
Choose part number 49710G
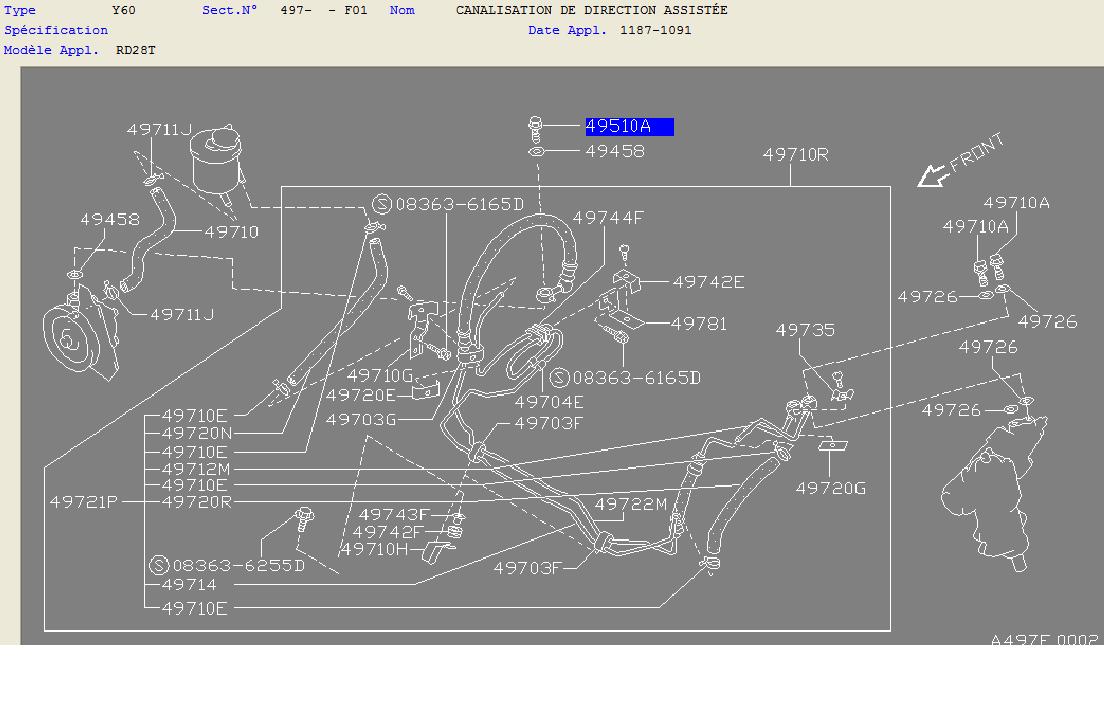point(380,375)
